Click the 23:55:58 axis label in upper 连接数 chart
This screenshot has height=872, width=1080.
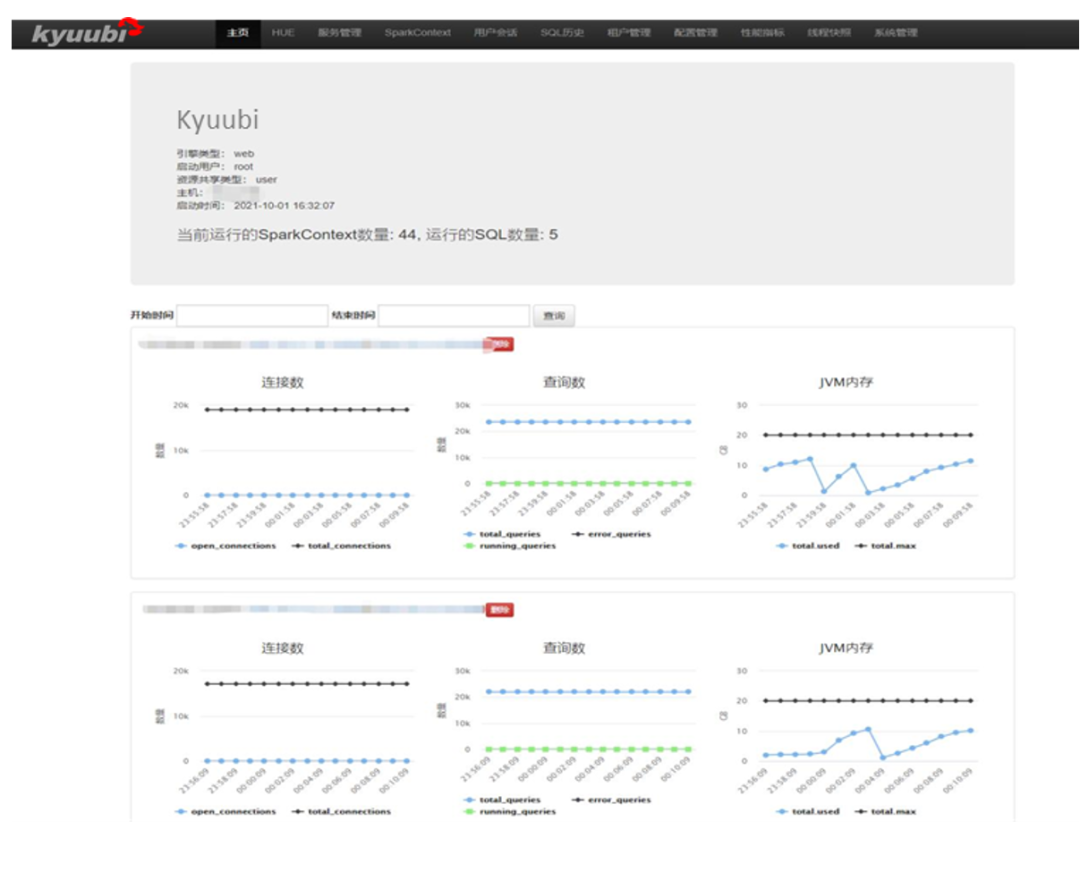click(194, 515)
